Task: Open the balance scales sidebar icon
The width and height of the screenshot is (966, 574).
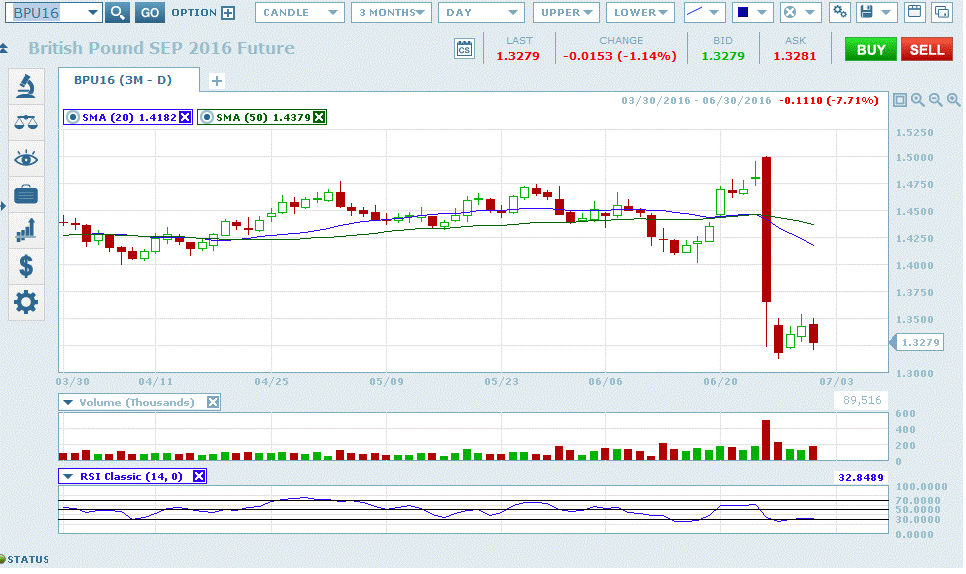Action: (x=26, y=123)
